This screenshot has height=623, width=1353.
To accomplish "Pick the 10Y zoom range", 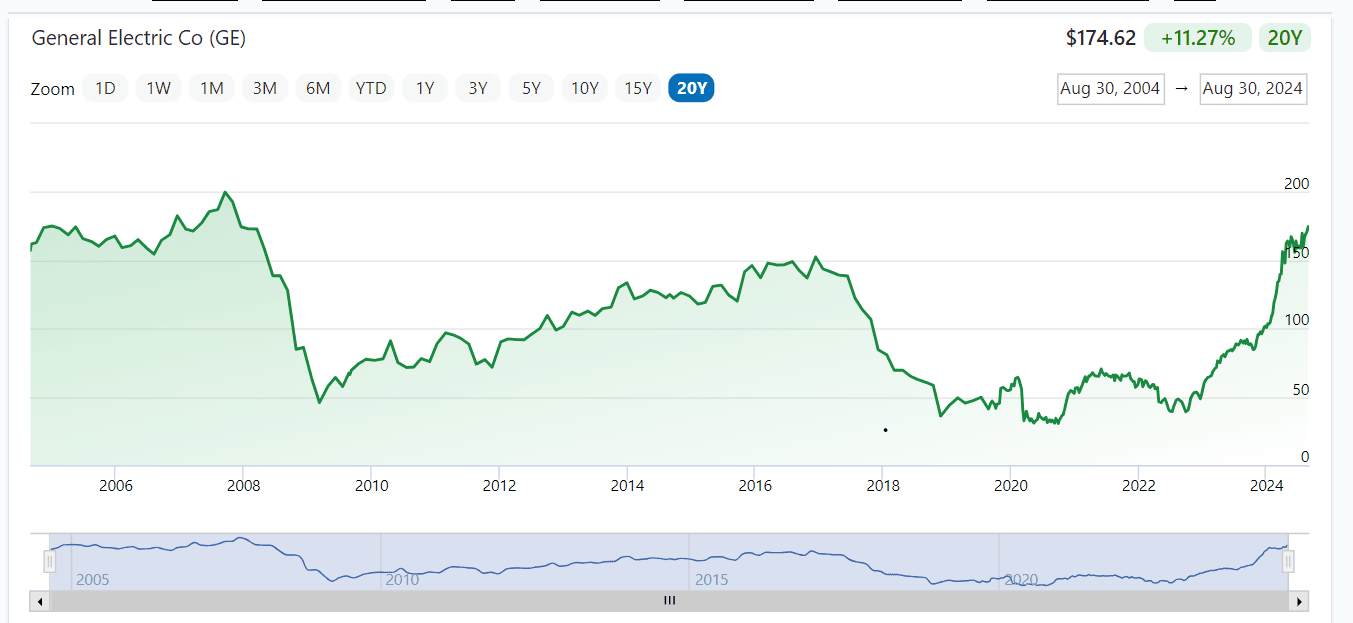I will tap(585, 89).
